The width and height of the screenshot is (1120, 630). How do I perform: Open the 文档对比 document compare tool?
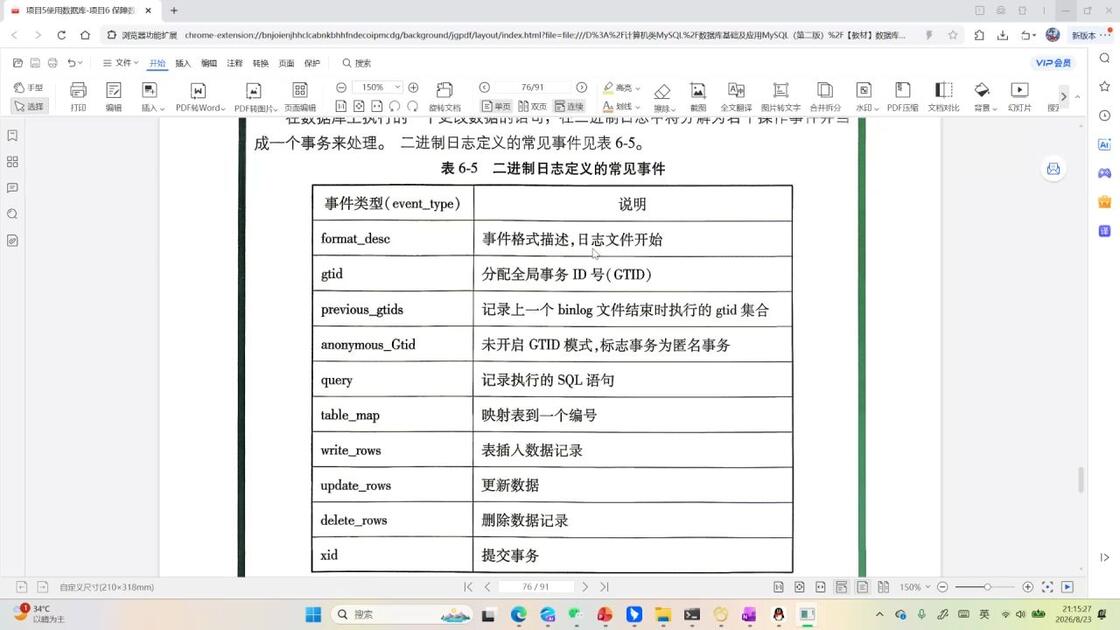(x=943, y=96)
